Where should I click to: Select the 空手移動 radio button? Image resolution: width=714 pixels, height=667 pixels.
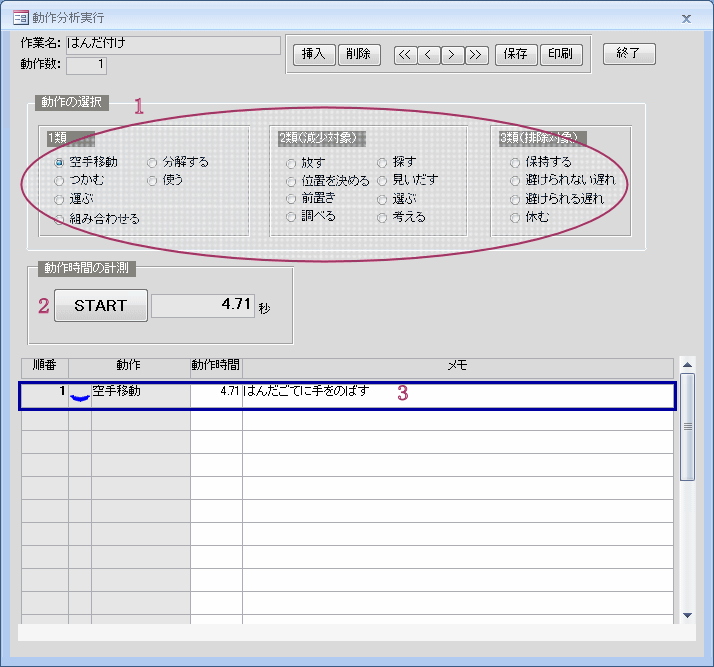[x=59, y=163]
